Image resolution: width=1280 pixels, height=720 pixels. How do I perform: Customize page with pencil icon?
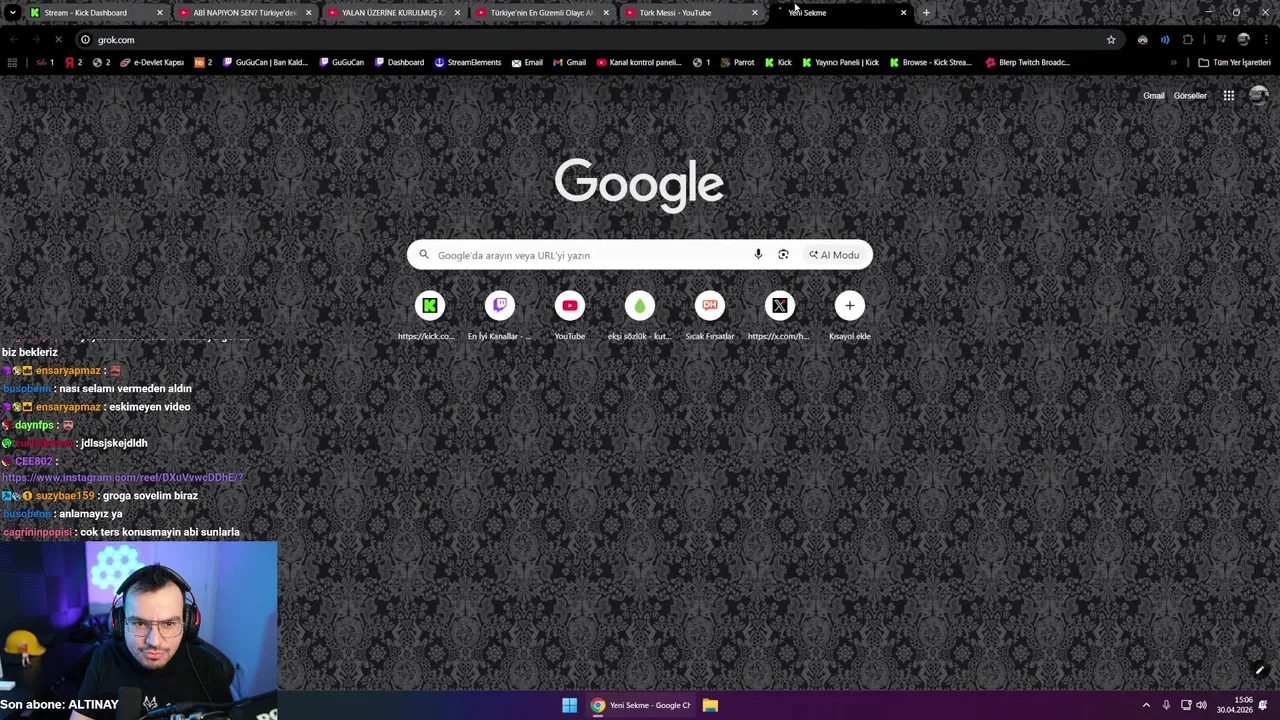tap(1259, 670)
